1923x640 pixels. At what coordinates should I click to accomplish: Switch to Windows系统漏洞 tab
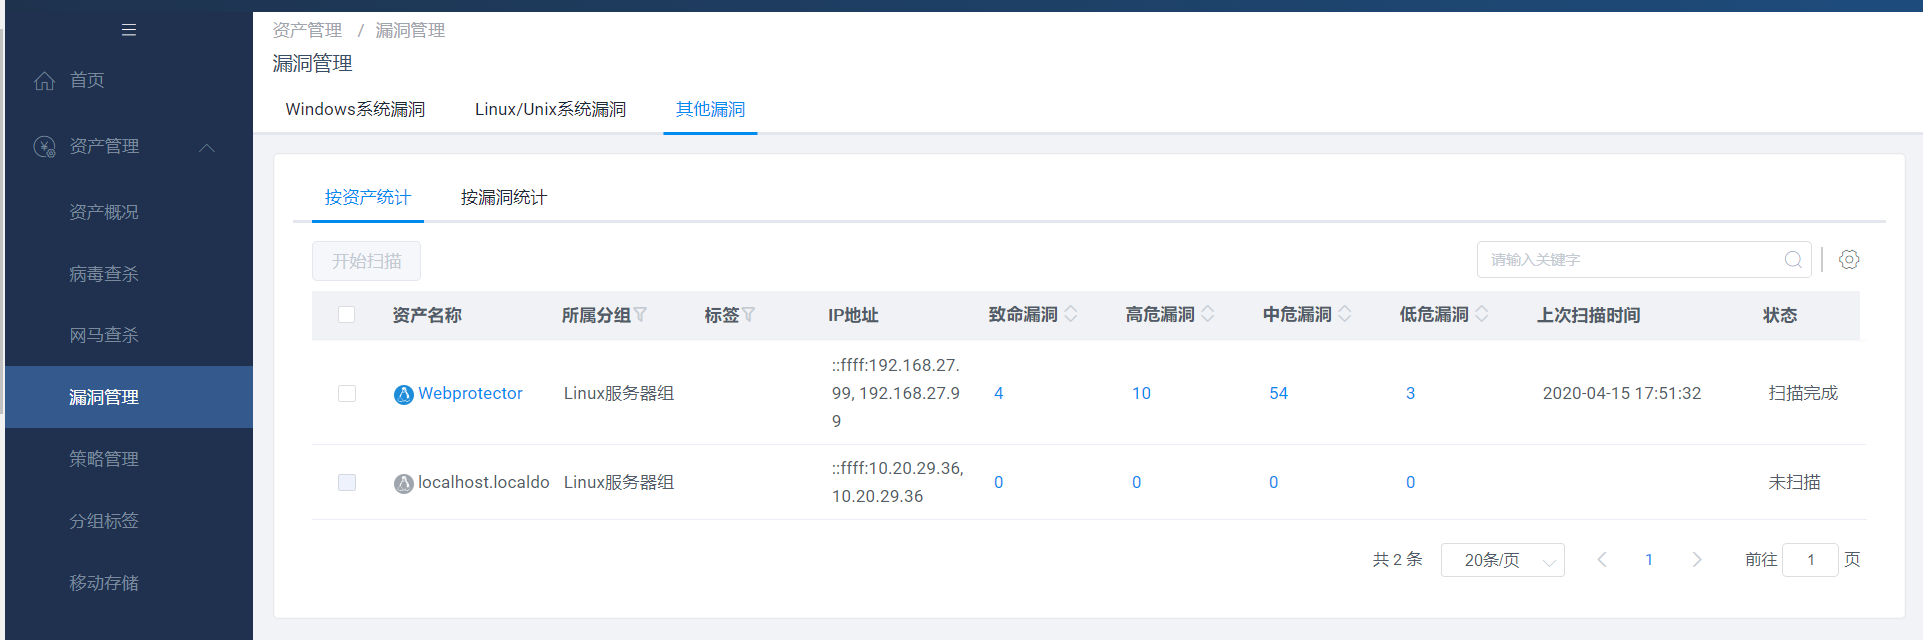click(x=355, y=109)
